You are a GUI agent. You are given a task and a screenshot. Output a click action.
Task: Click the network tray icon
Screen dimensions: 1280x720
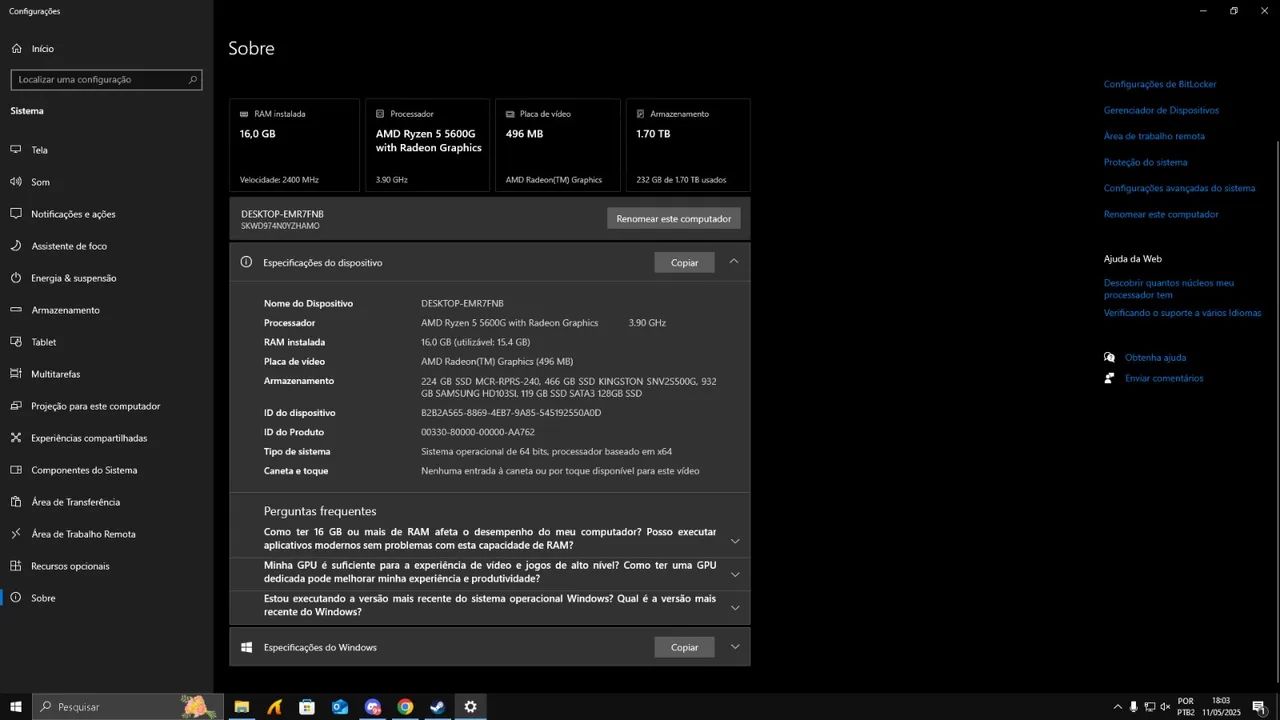coord(1149,707)
